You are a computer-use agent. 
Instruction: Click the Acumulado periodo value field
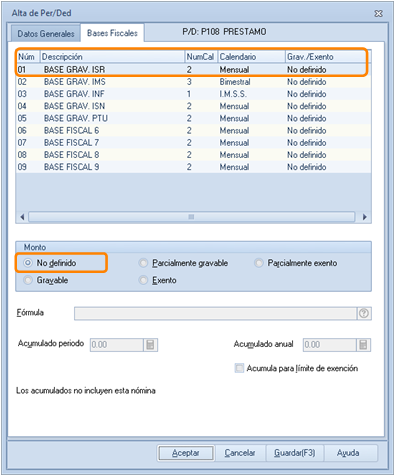[x=117, y=345]
